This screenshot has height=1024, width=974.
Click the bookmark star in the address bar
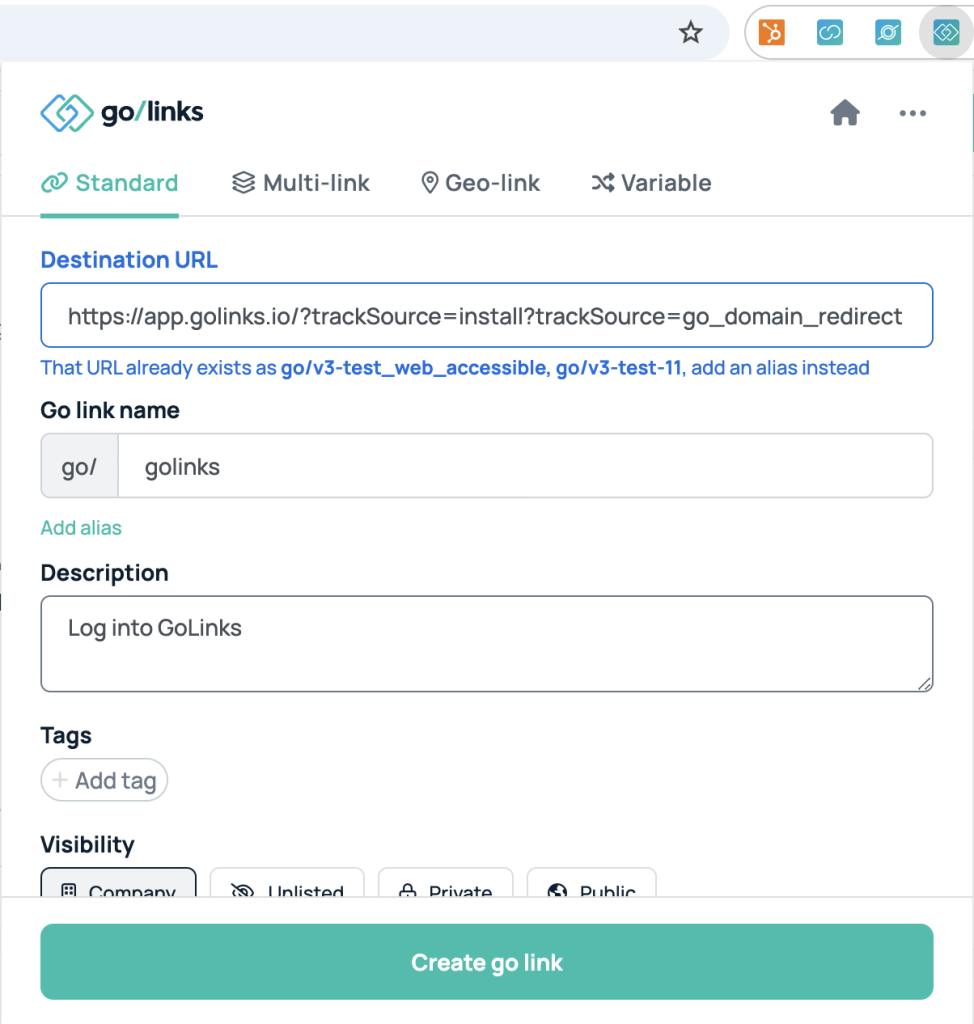point(690,32)
